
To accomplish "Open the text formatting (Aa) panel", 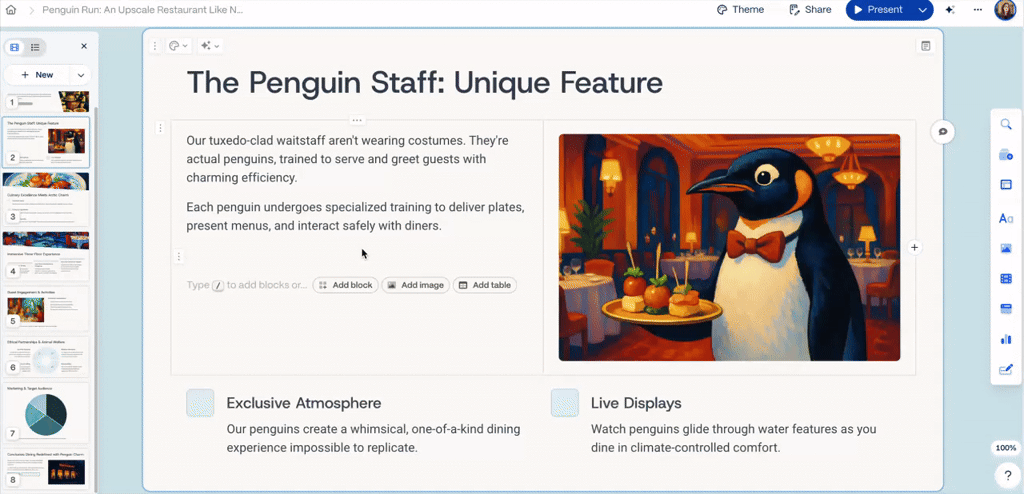I will click(x=1006, y=218).
